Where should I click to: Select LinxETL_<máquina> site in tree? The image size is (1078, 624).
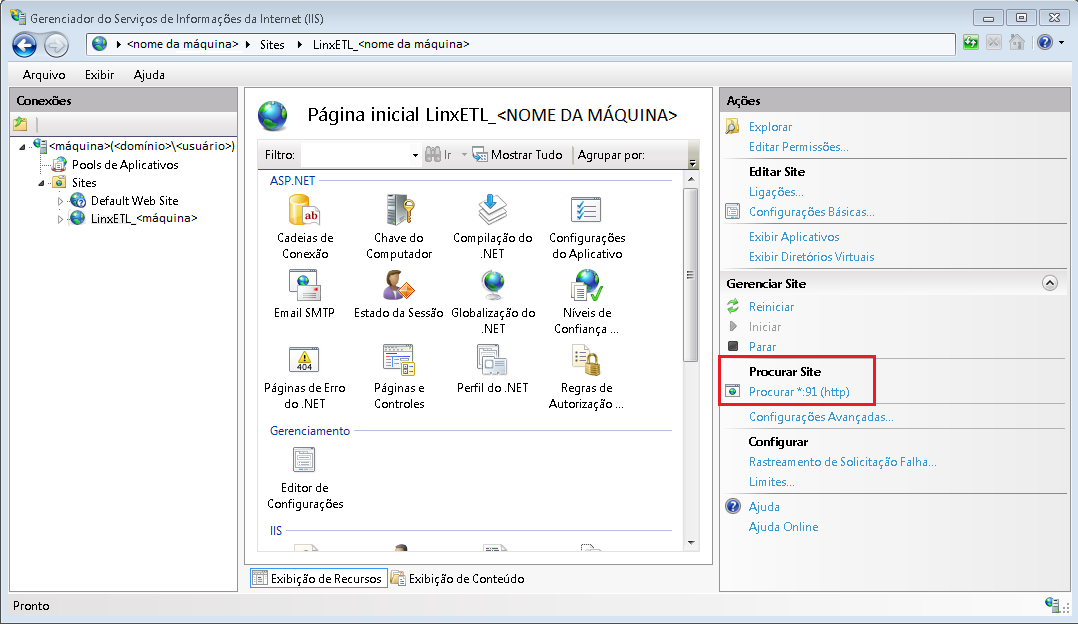[x=144, y=219]
